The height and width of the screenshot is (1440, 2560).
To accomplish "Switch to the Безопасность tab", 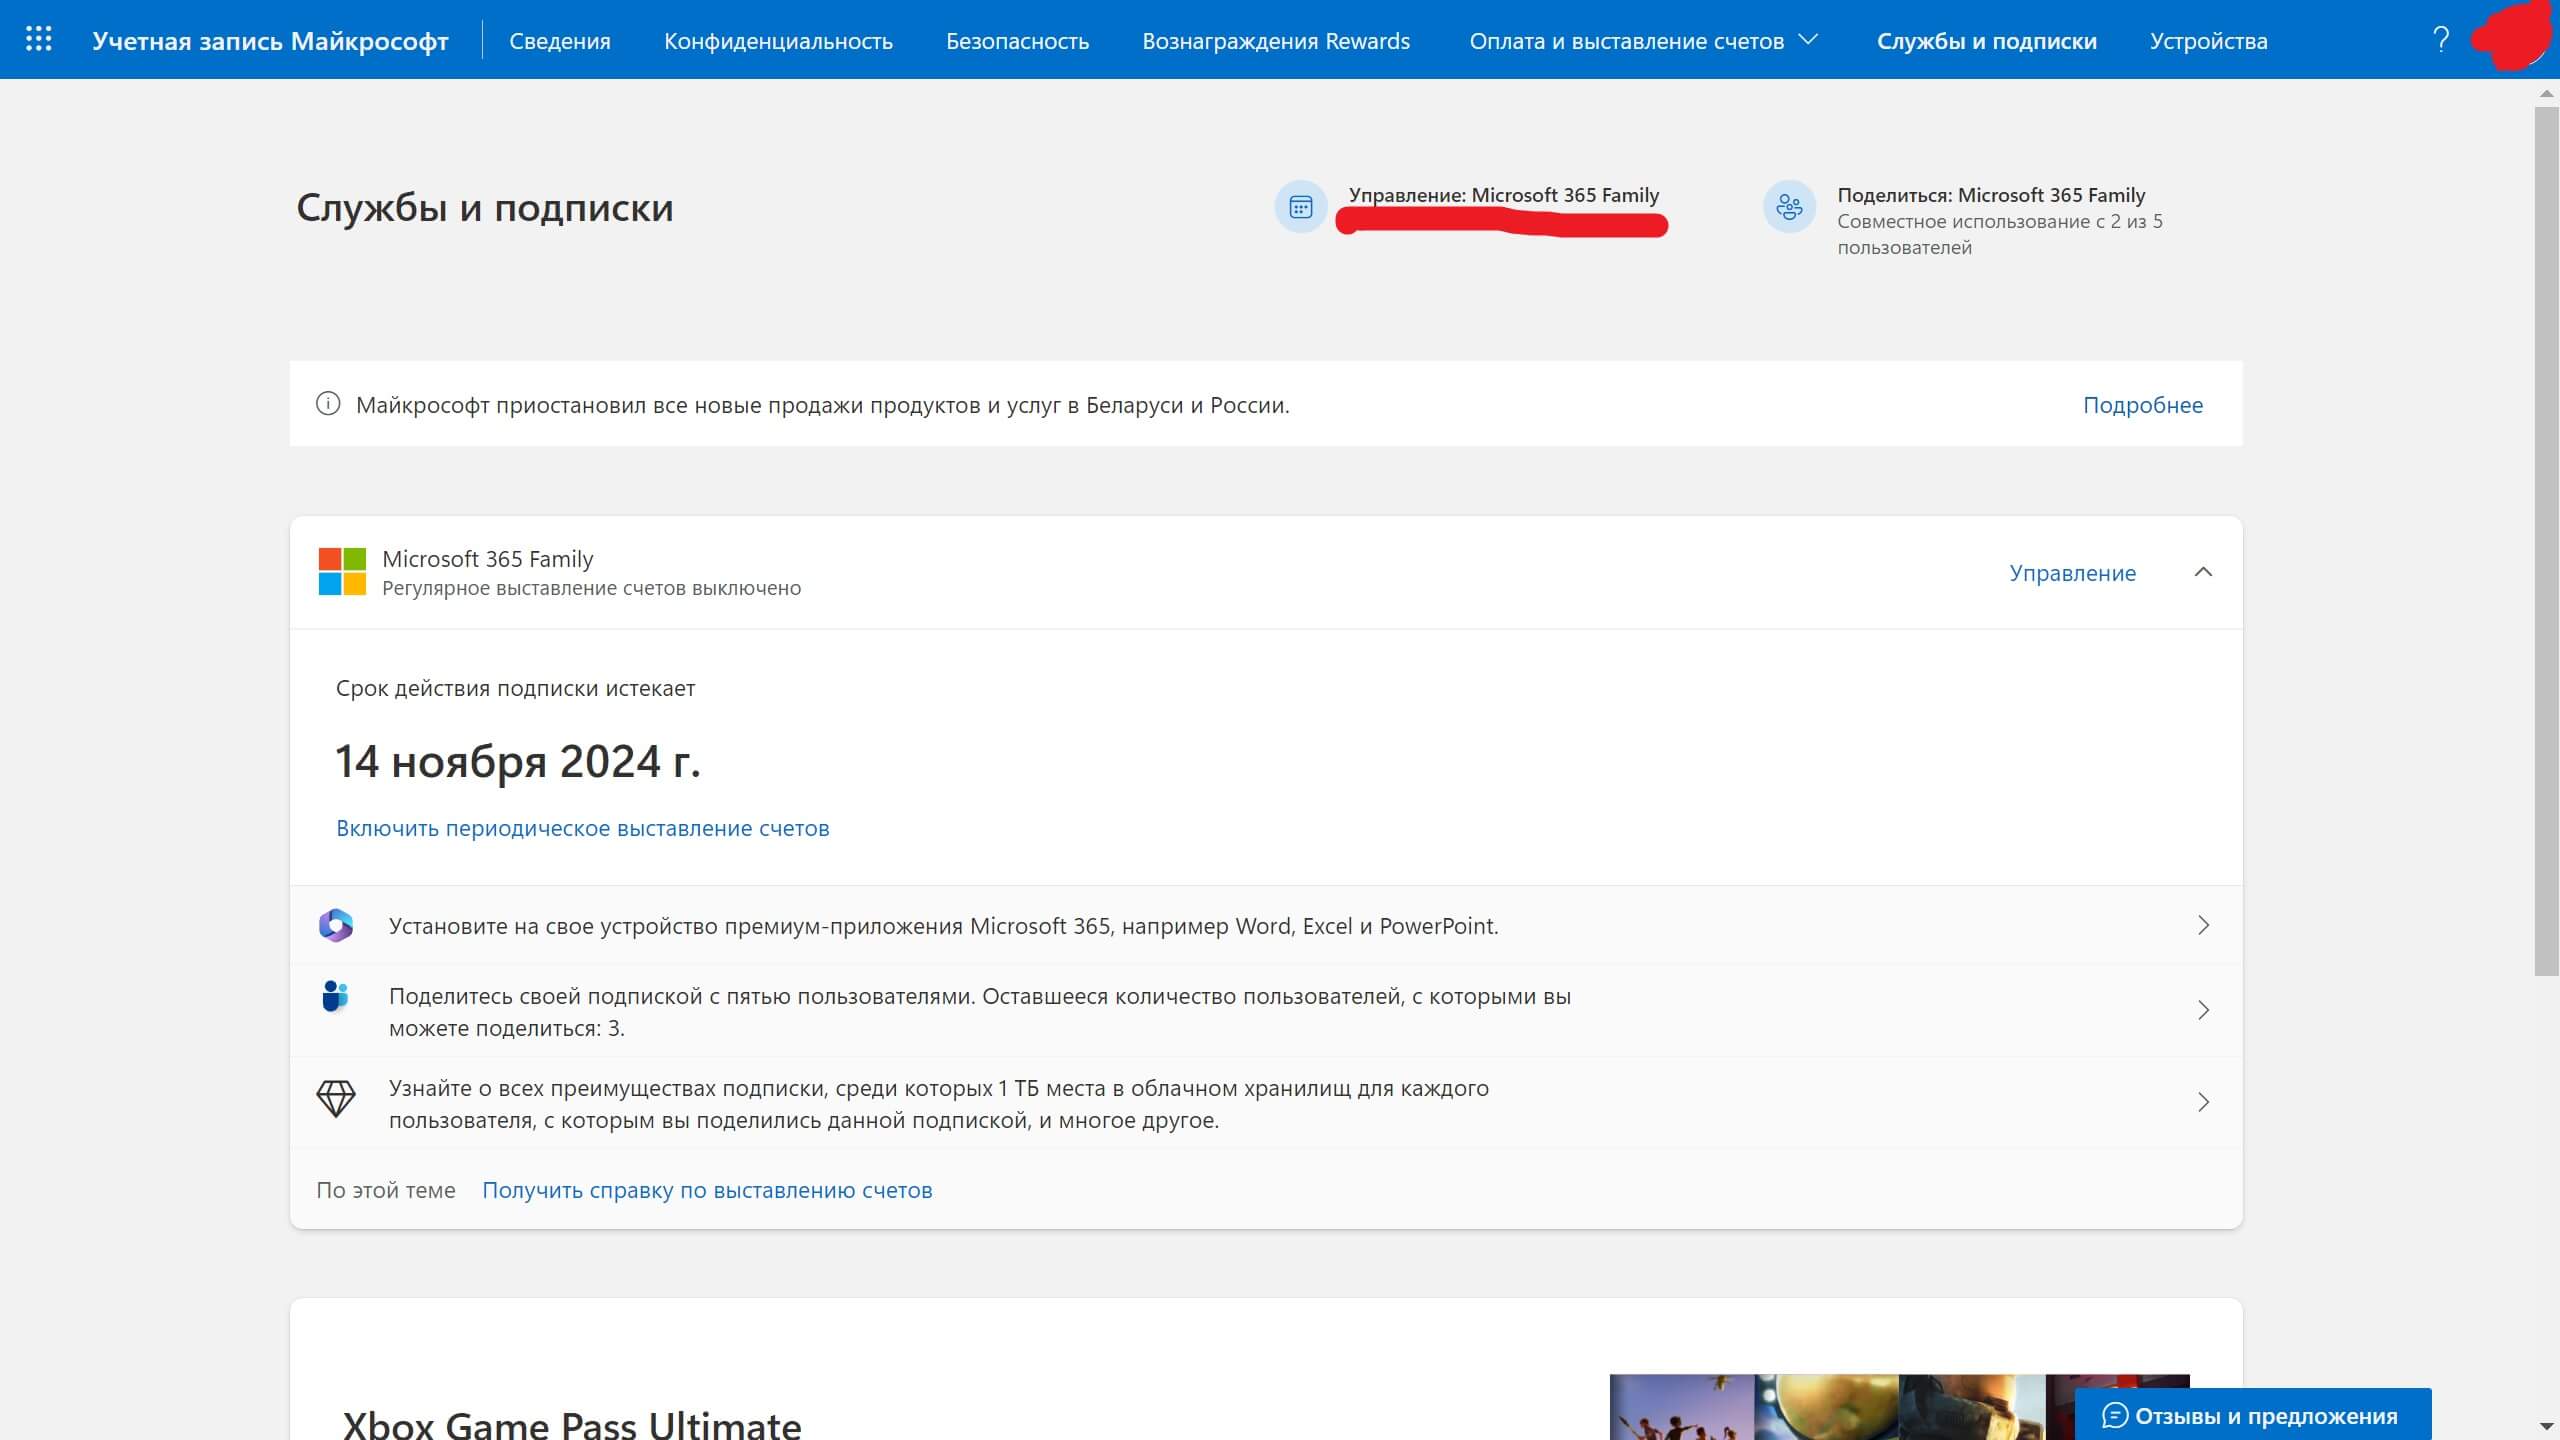I will point(1017,41).
